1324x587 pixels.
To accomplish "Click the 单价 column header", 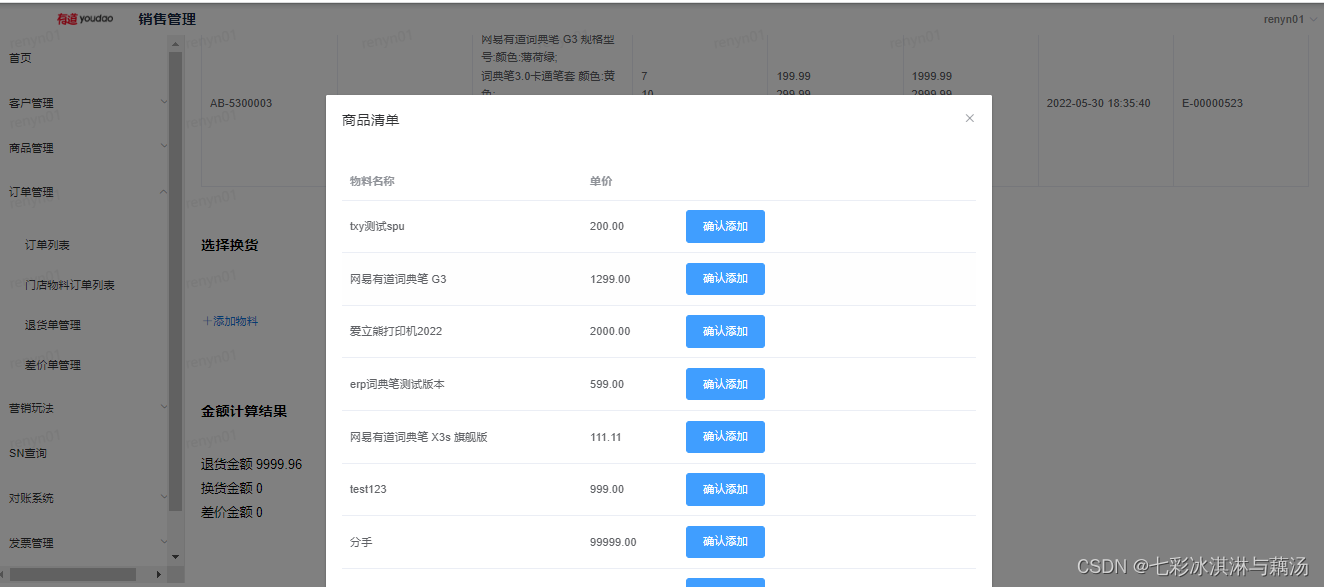I will (601, 181).
